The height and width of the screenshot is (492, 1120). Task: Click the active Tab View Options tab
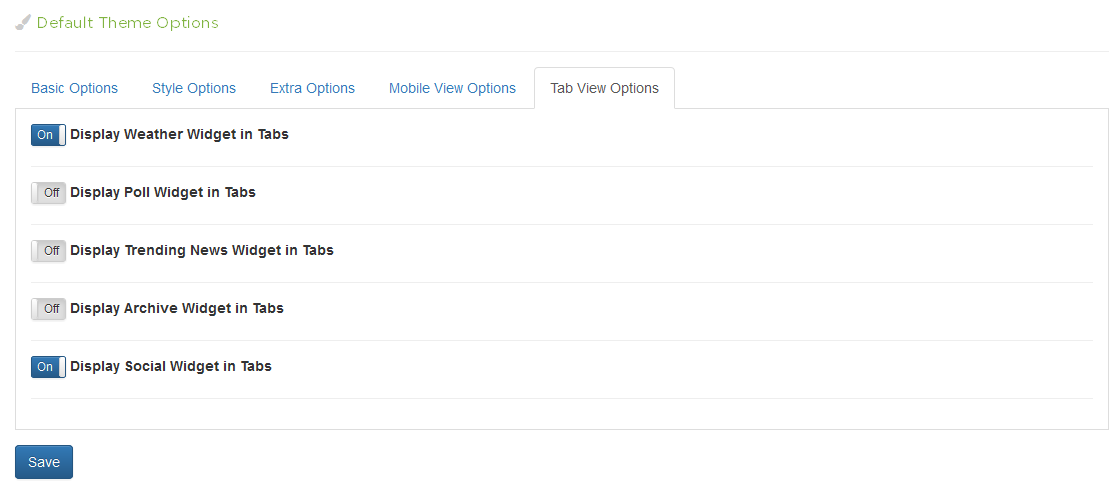point(604,88)
